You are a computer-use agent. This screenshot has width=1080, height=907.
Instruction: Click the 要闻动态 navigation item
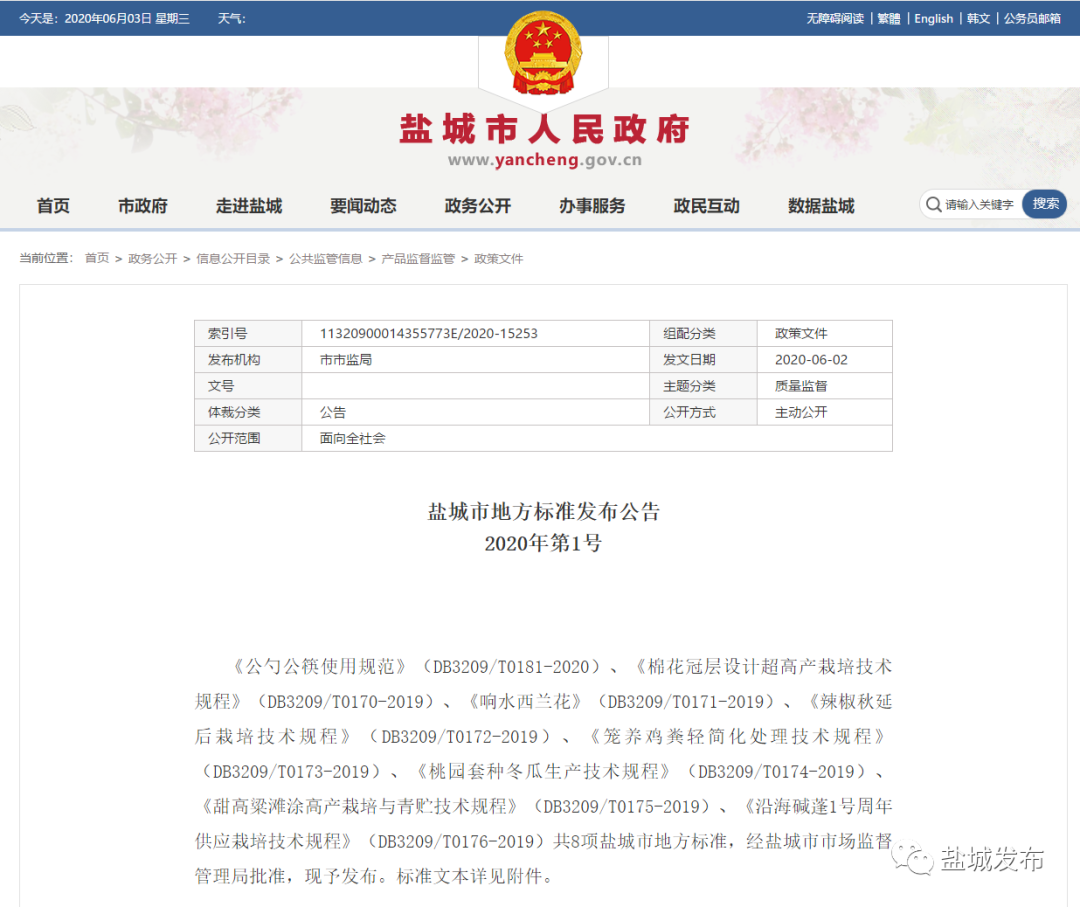[363, 206]
